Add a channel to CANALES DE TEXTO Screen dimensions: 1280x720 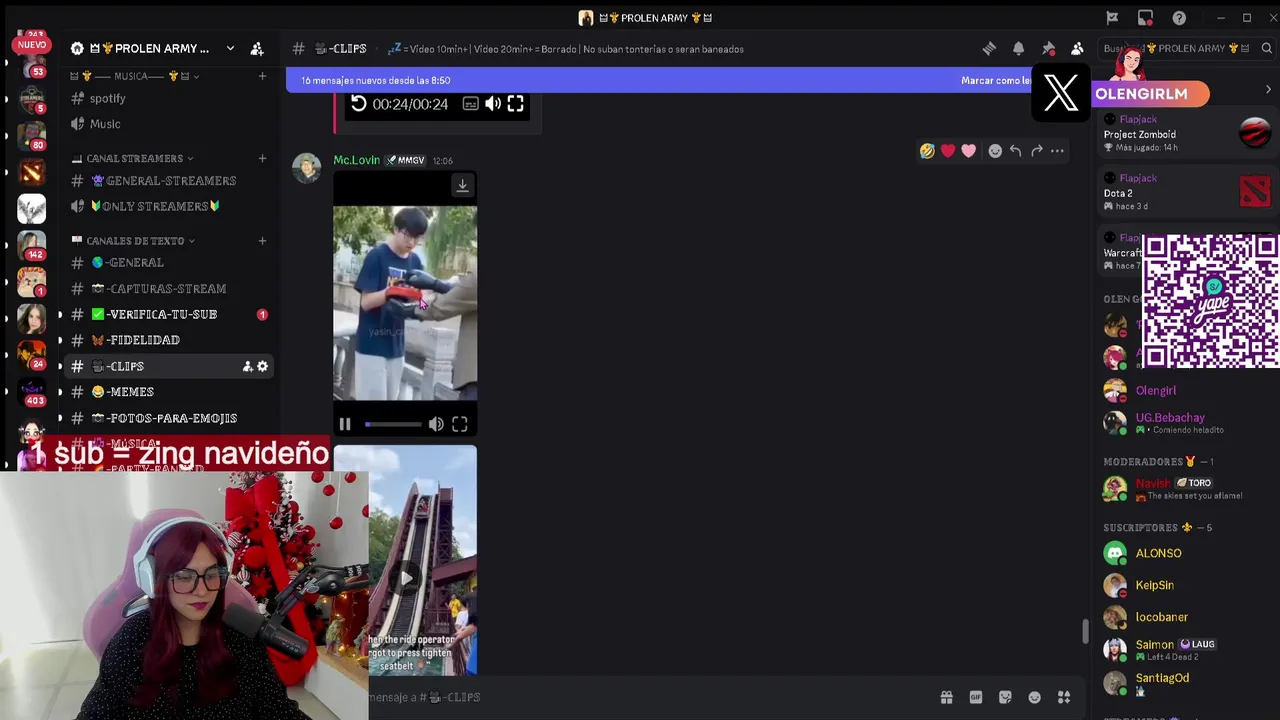point(262,241)
